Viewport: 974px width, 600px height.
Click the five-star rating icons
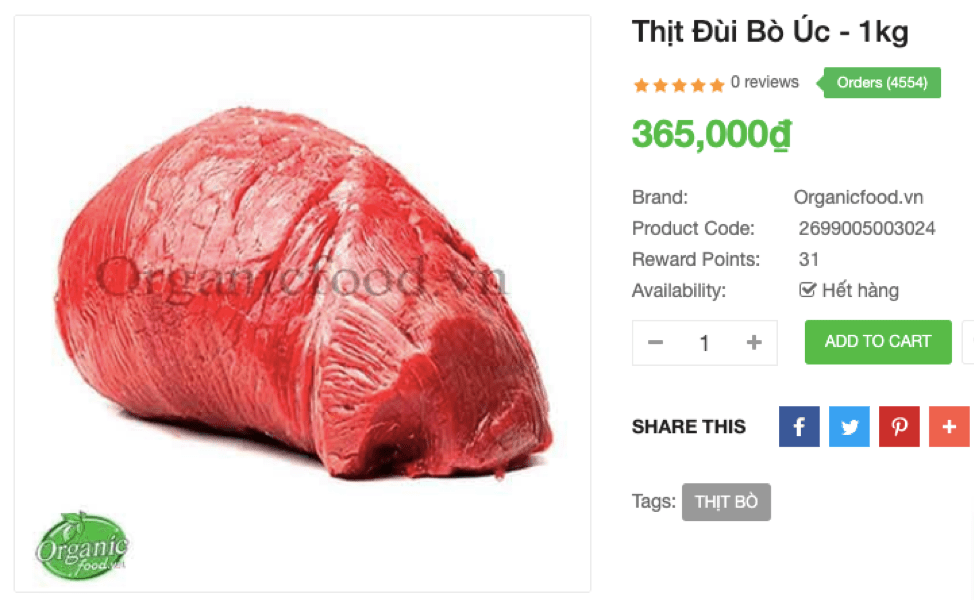coord(678,84)
